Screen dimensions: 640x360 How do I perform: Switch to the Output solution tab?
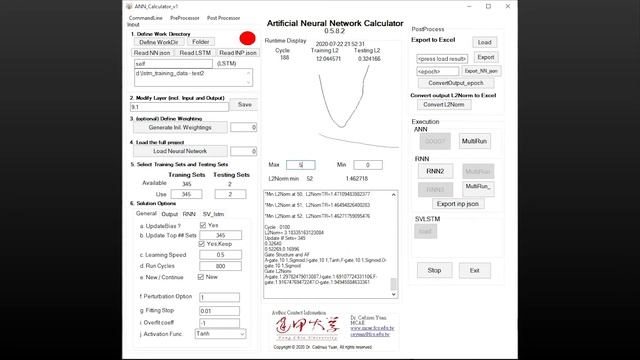coord(169,214)
